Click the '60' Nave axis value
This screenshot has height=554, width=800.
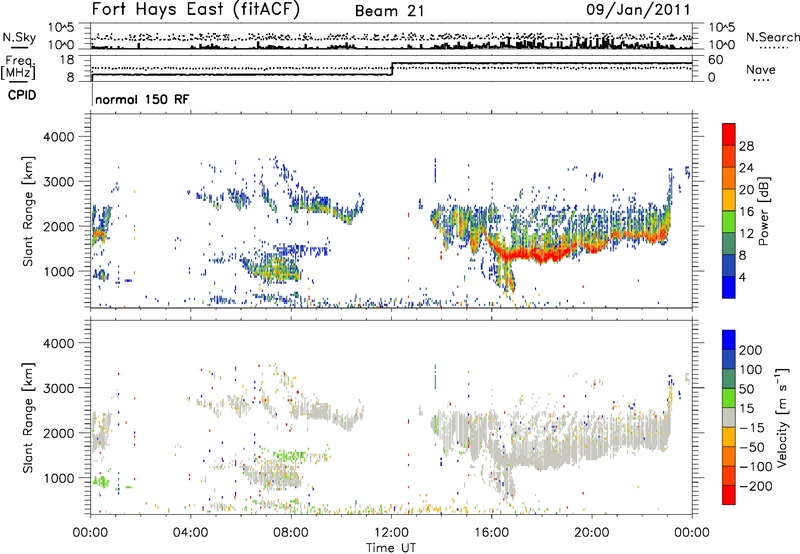pos(716,60)
